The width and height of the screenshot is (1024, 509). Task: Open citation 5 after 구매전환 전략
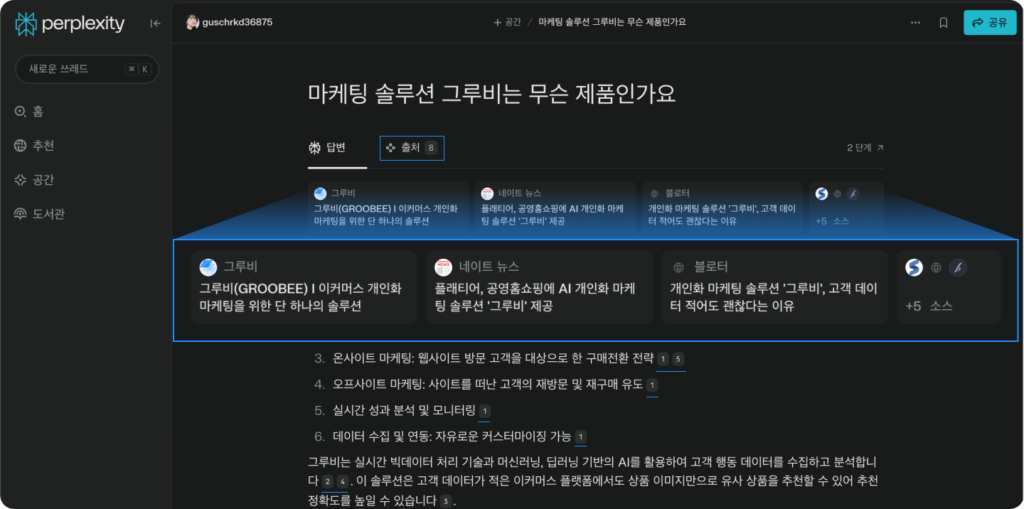[678, 359]
